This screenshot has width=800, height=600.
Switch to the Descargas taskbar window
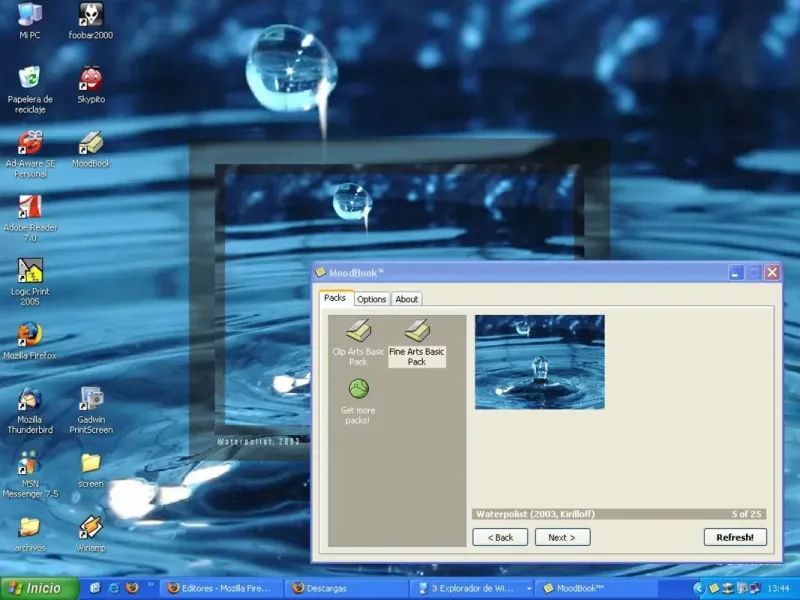point(347,588)
